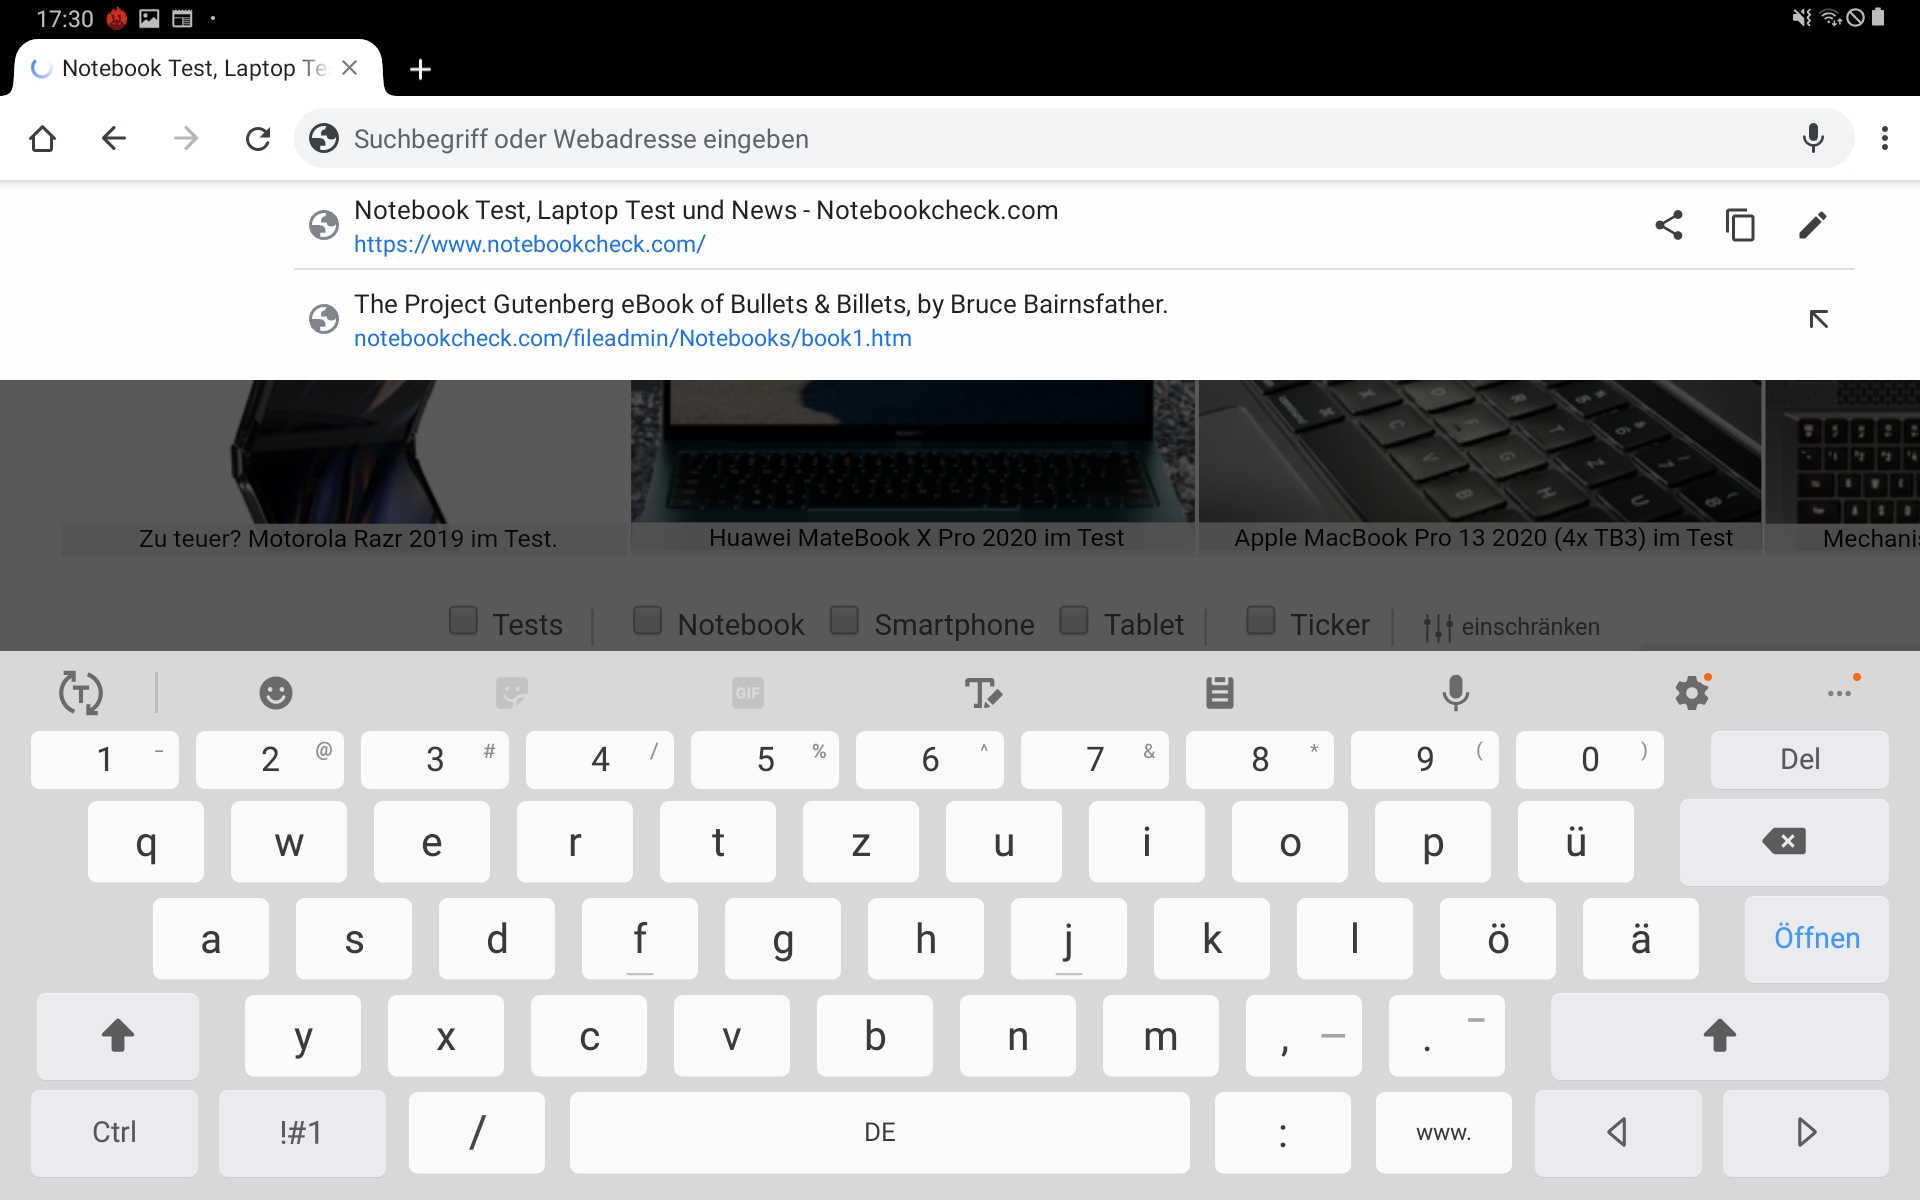Reload the page with refresh icon
1920x1200 pixels.
point(258,138)
